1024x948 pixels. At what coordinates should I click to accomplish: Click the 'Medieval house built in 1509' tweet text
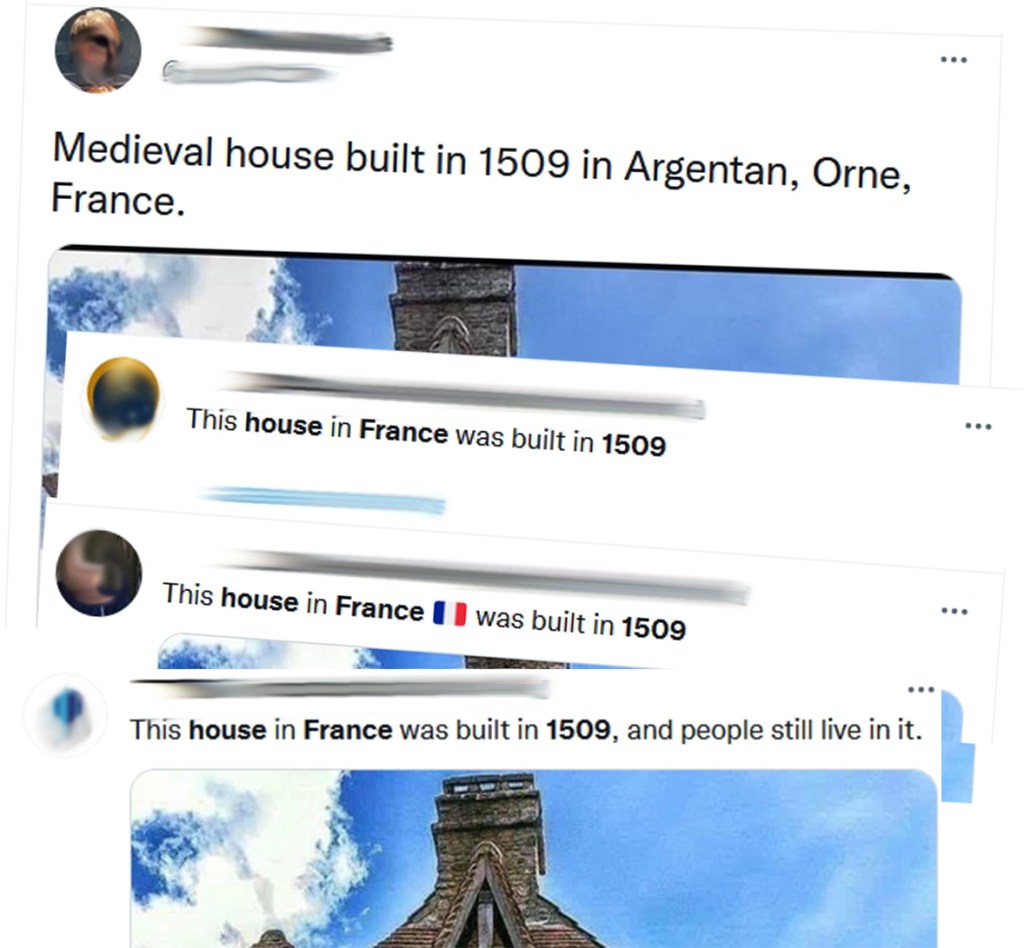pos(481,174)
